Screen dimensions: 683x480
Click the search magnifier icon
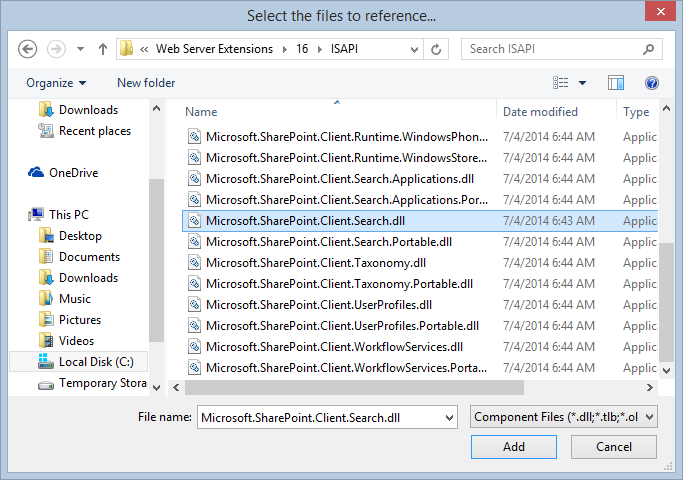pyautogui.click(x=649, y=49)
